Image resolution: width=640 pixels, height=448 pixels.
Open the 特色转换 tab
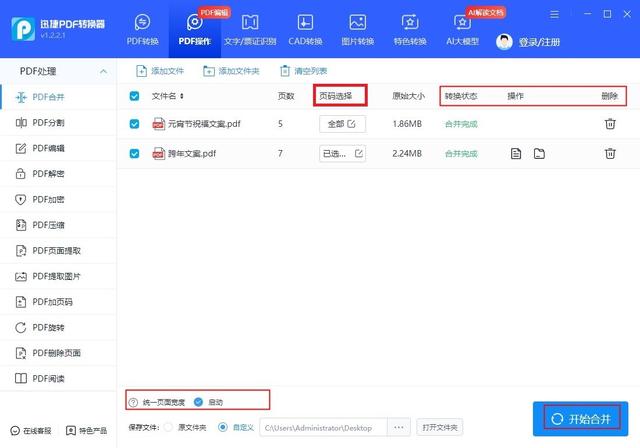[410, 29]
